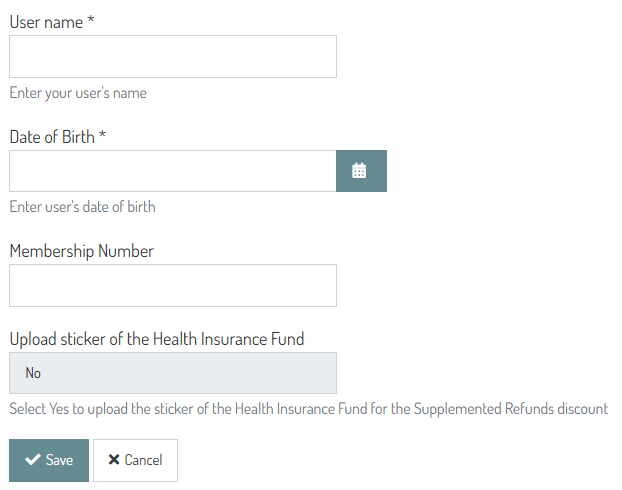Click the 'Date of Birth' label

coord(52,137)
